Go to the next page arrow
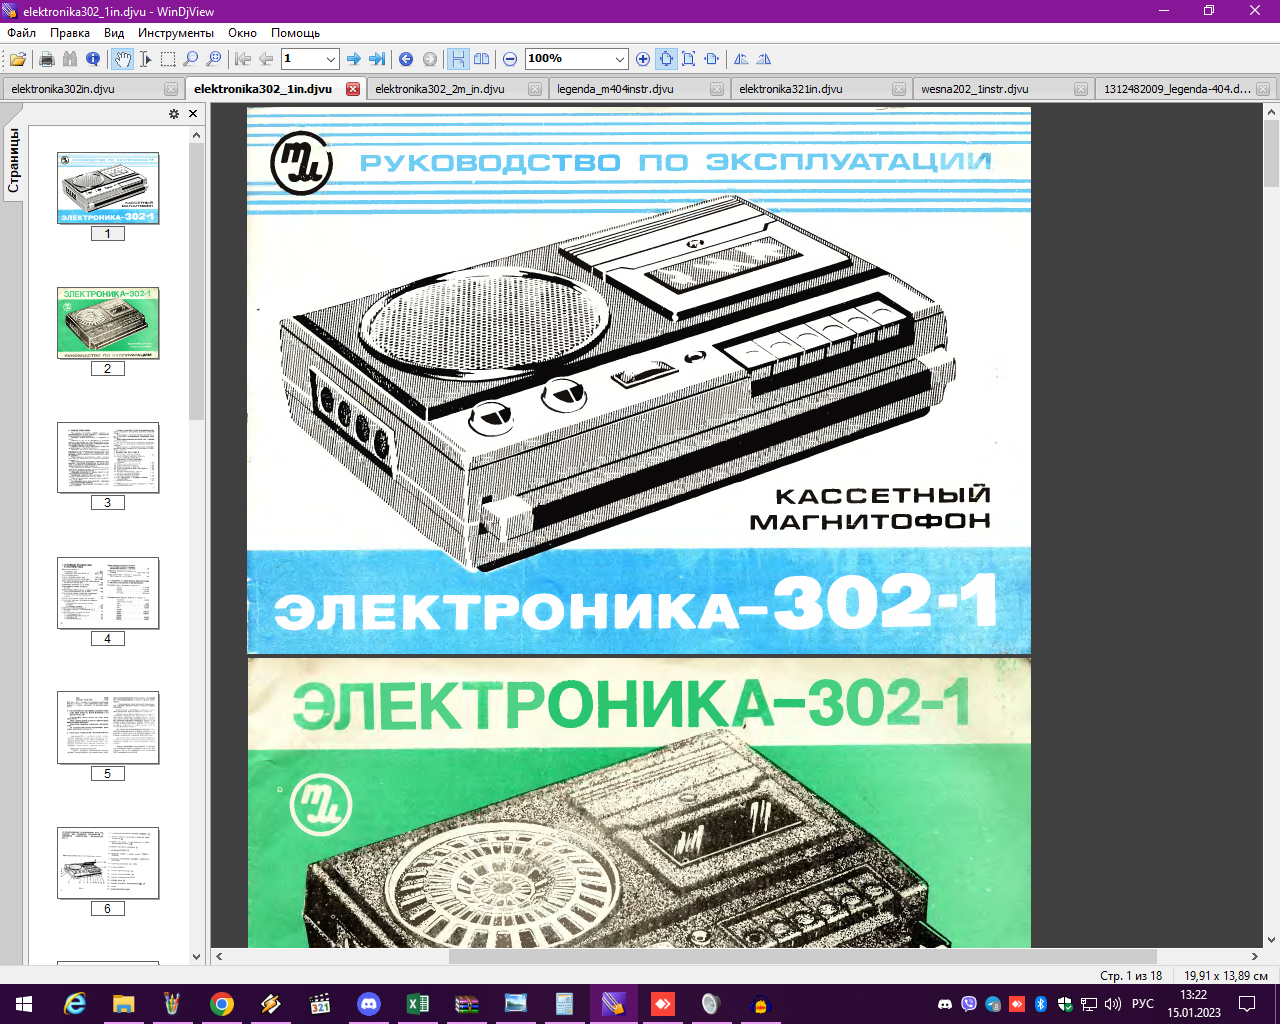The width and height of the screenshot is (1280, 1024). point(353,59)
